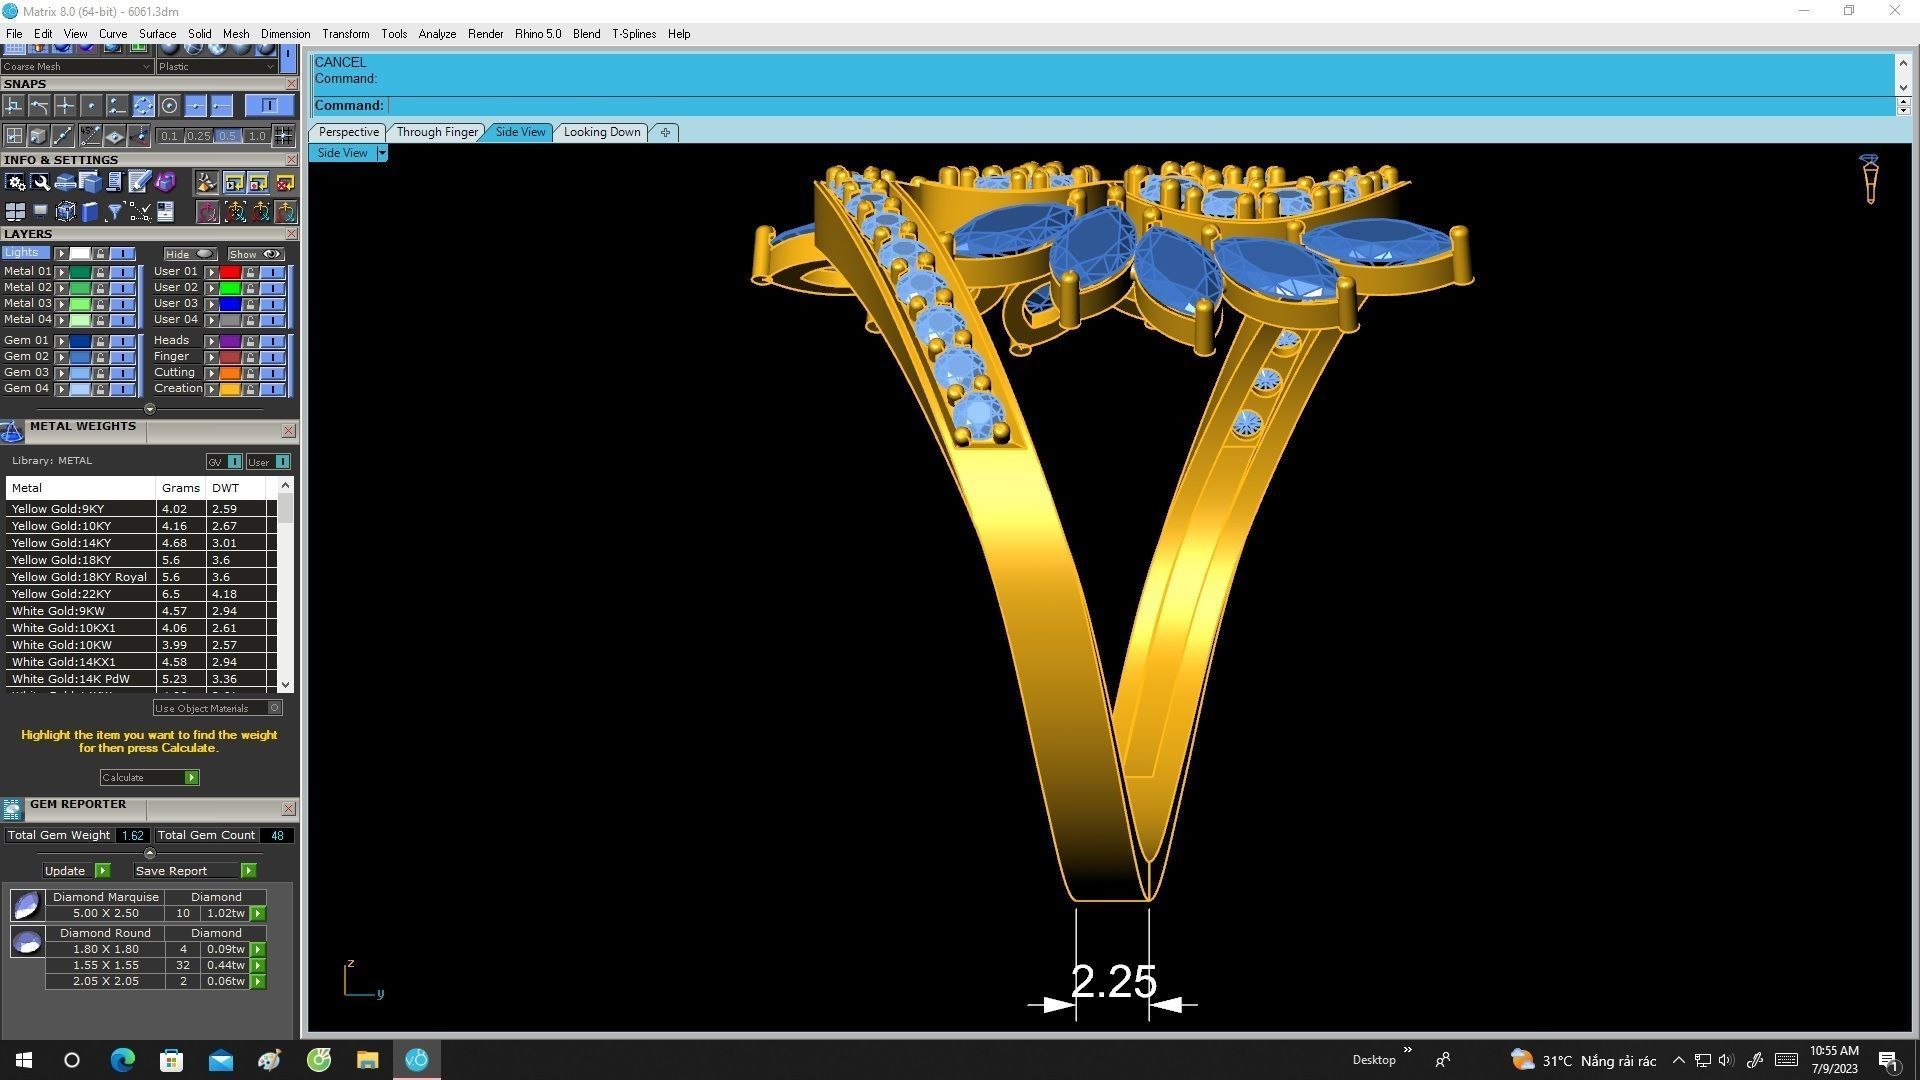Image resolution: width=1920 pixels, height=1080 pixels.
Task: Toggle visibility switch of User 02 layer
Action: (x=272, y=288)
